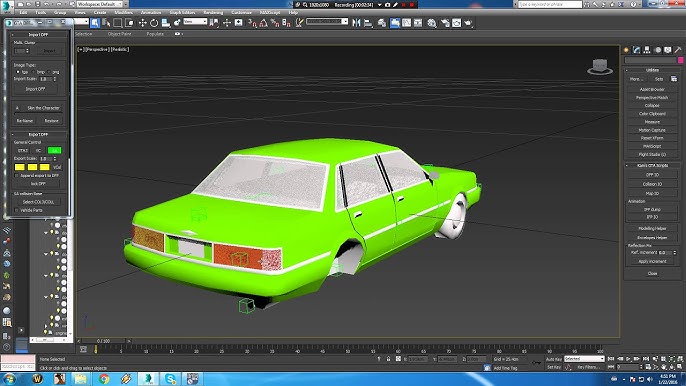Switch to the Object Paint ribbon tab
The width and height of the screenshot is (686, 386).
(x=119, y=34)
